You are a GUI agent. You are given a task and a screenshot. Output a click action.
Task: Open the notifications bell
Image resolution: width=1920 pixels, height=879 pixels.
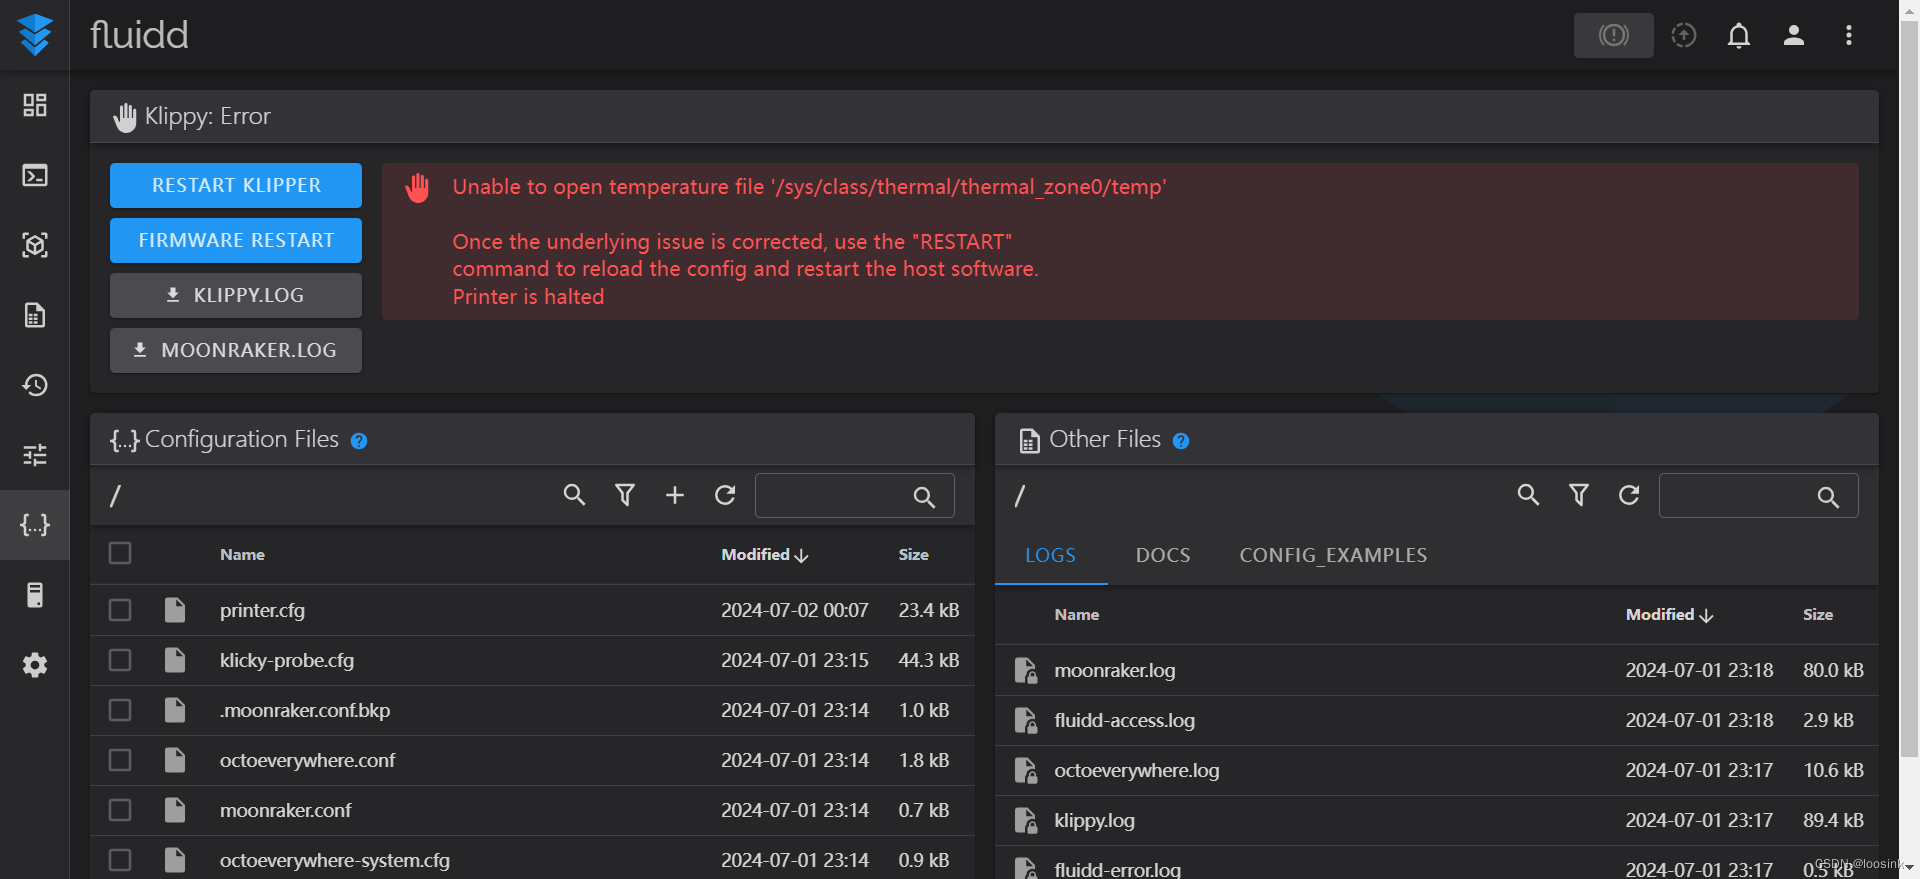coord(1739,35)
